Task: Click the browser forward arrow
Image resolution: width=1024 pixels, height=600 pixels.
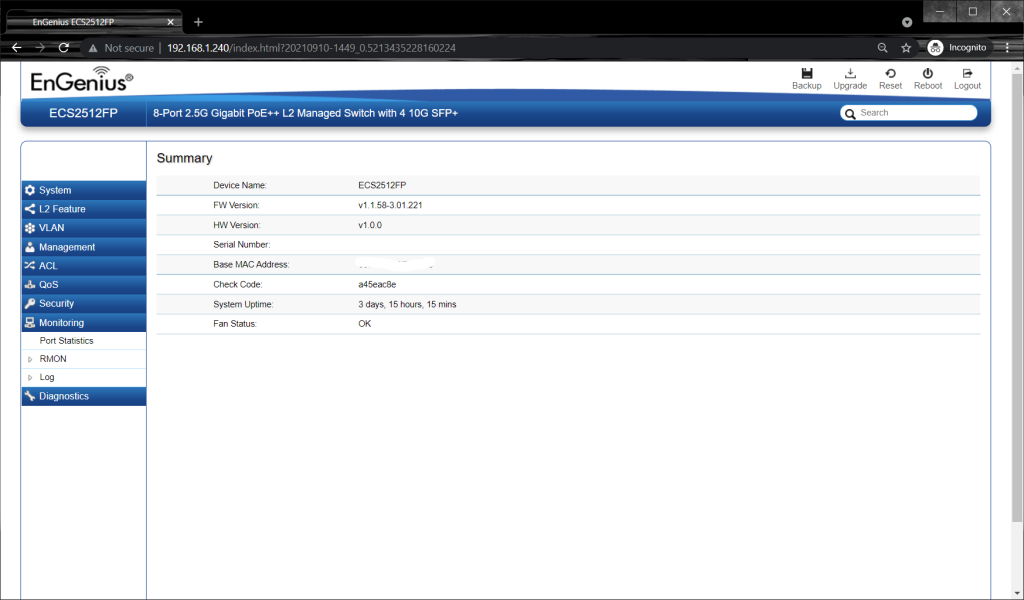Action: coord(40,48)
